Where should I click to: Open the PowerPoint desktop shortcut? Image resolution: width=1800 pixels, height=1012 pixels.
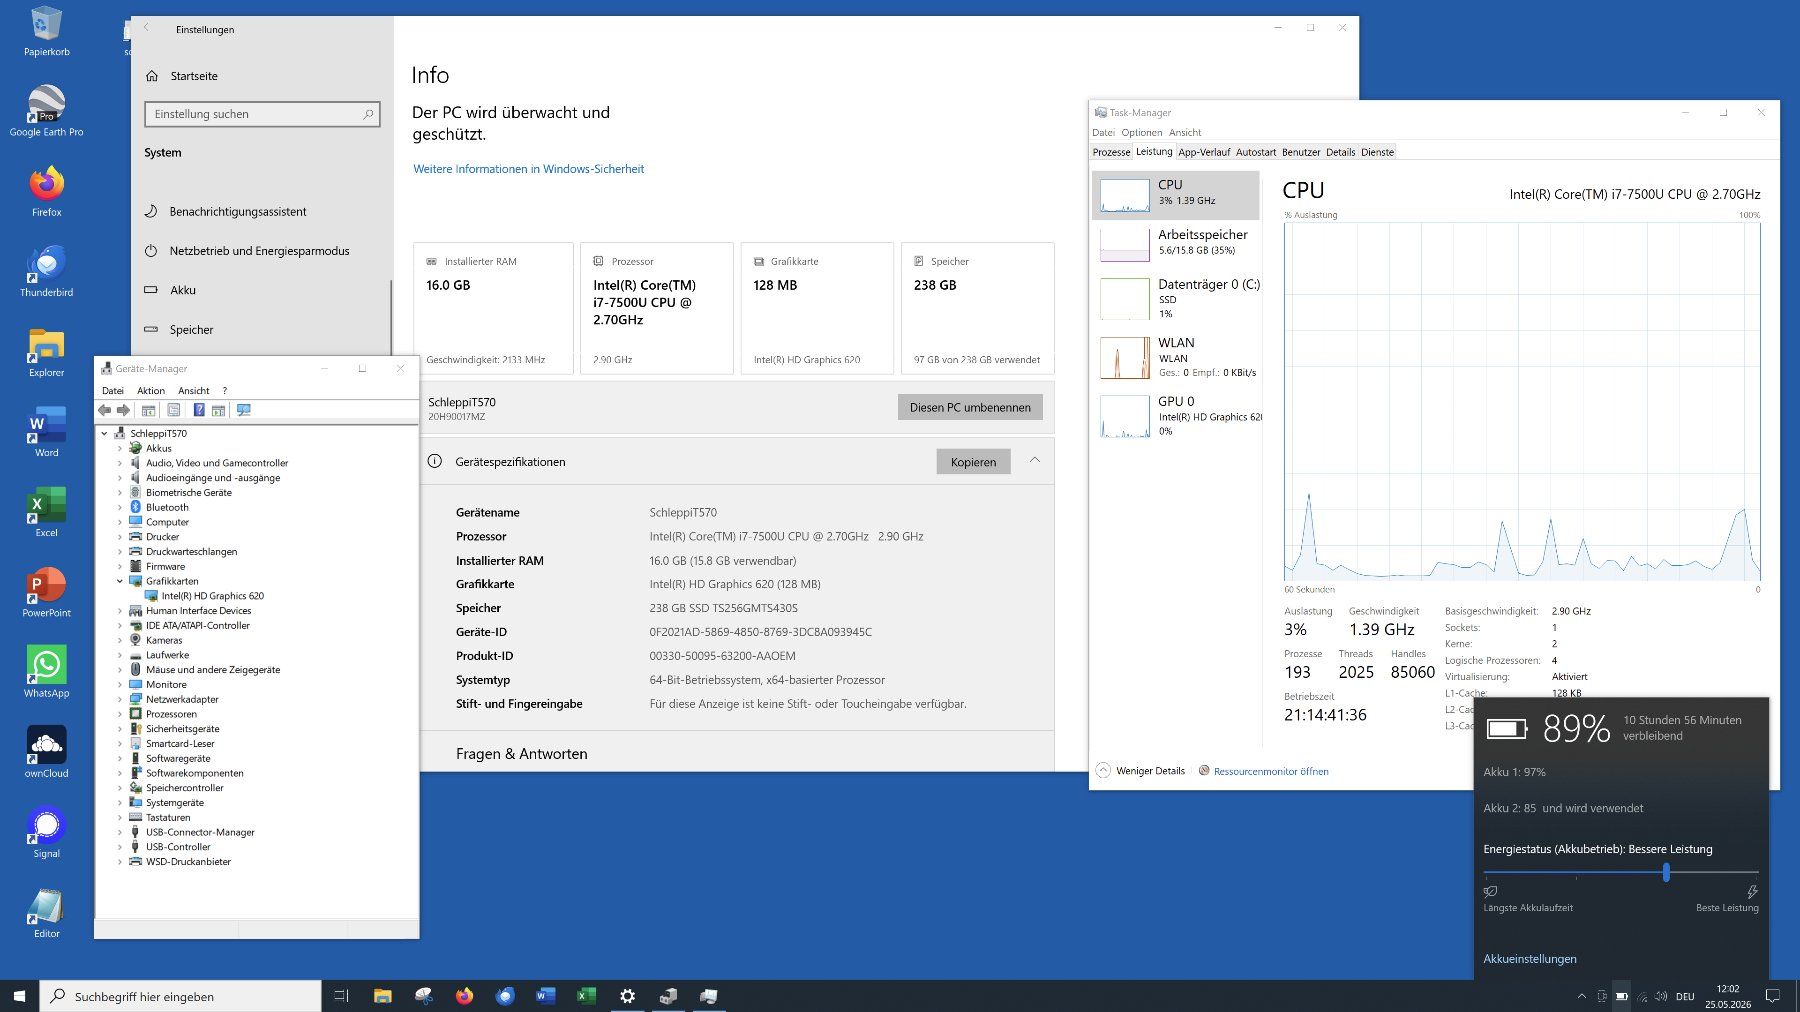pyautogui.click(x=47, y=592)
